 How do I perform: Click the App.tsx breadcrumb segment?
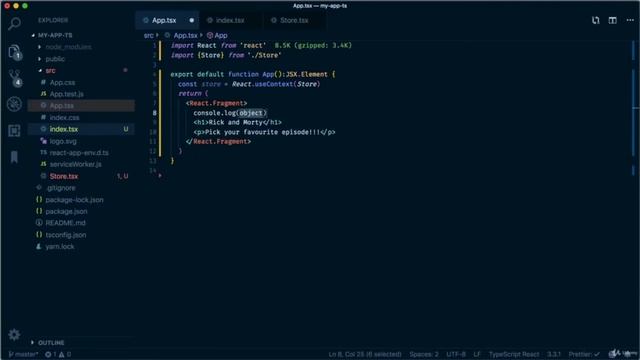pos(185,36)
